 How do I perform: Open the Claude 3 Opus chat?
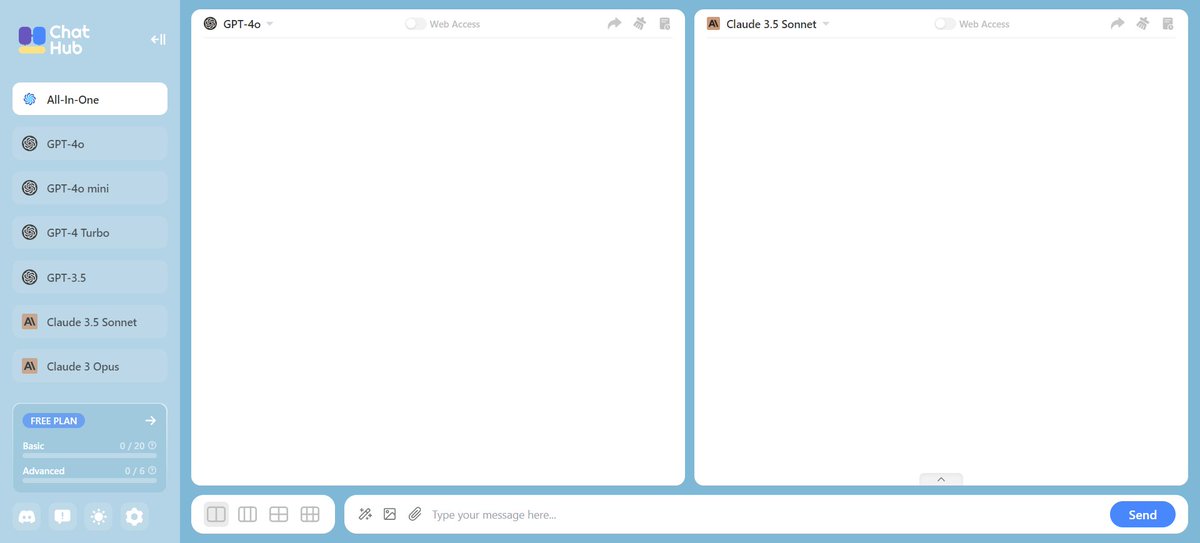tap(90, 366)
